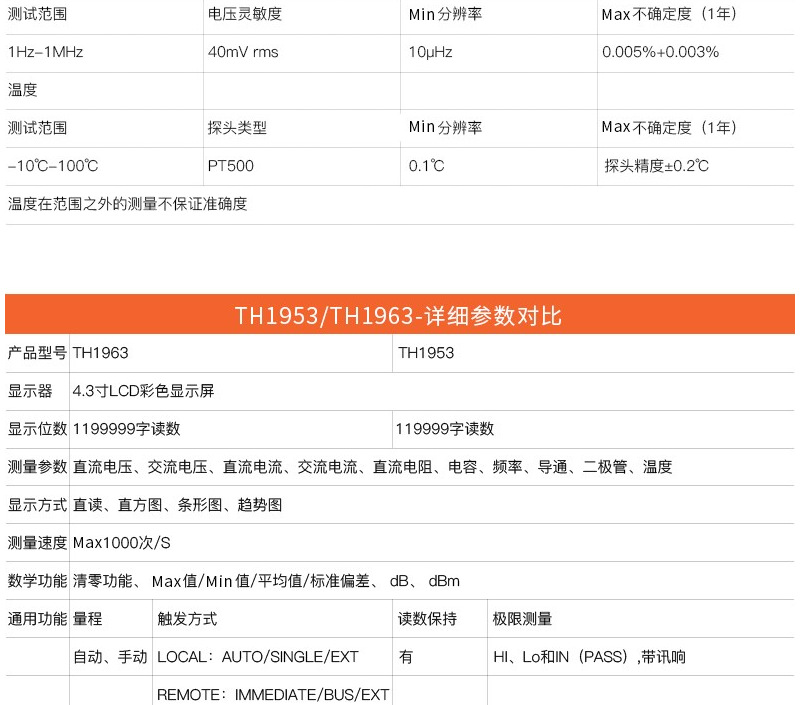Image resolution: width=800 pixels, height=705 pixels.
Task: Click the Max1000次/S speed value
Action: click(x=121, y=543)
